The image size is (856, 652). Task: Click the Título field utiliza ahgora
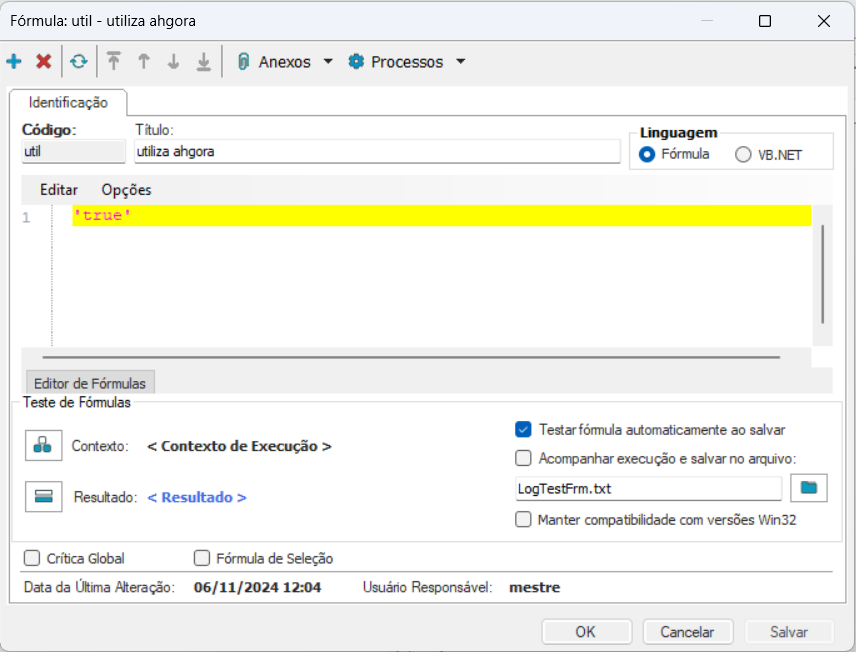coord(377,151)
